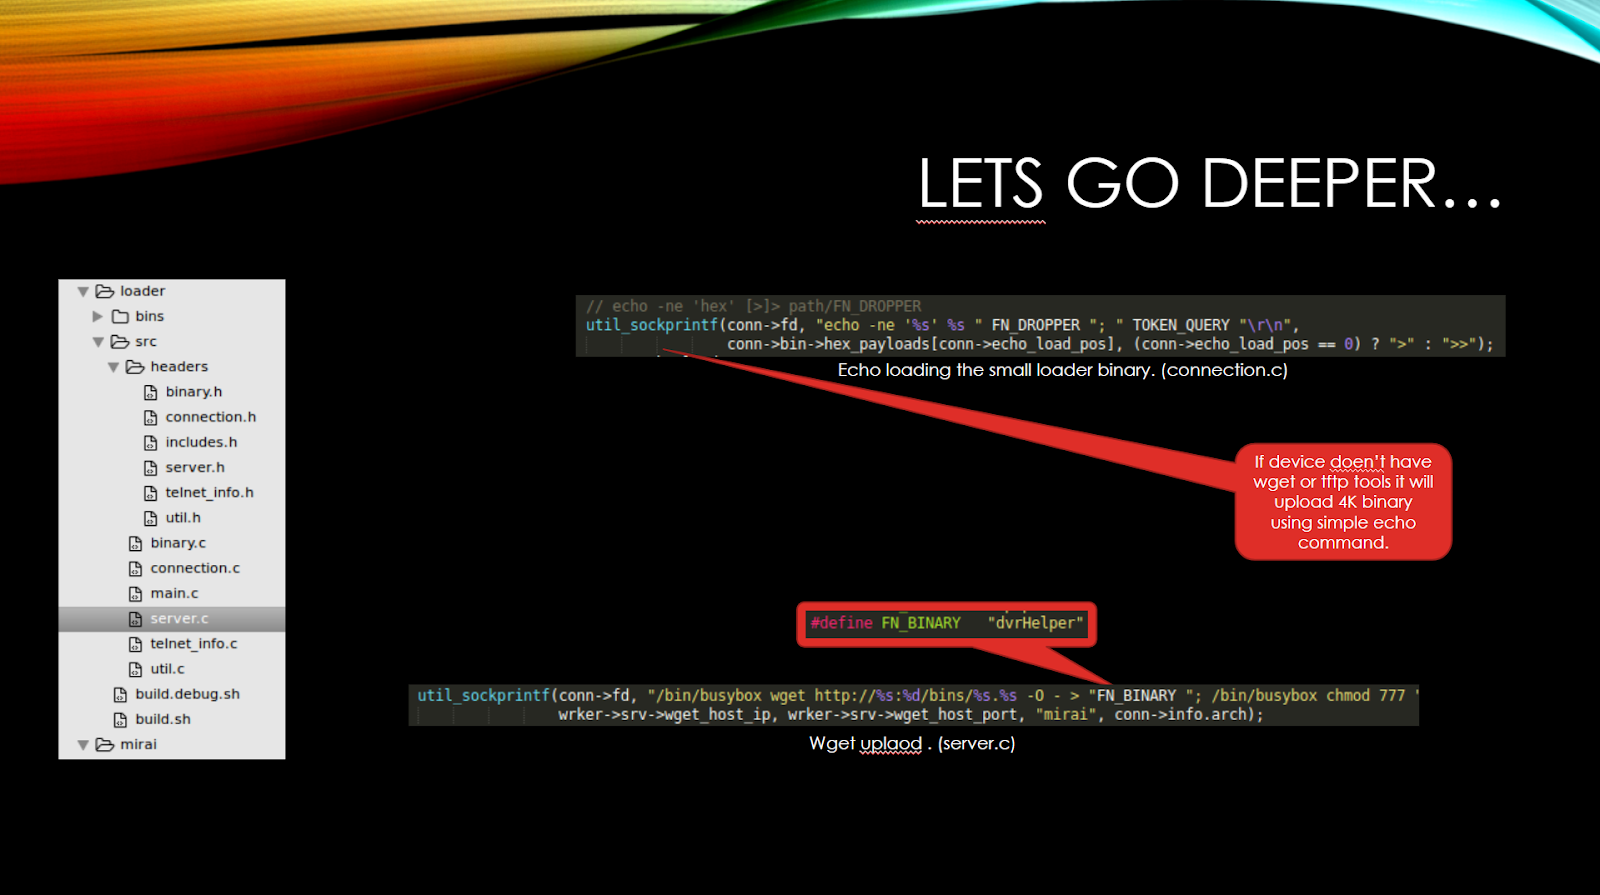Click the file icon beside binary.h

[x=151, y=392]
